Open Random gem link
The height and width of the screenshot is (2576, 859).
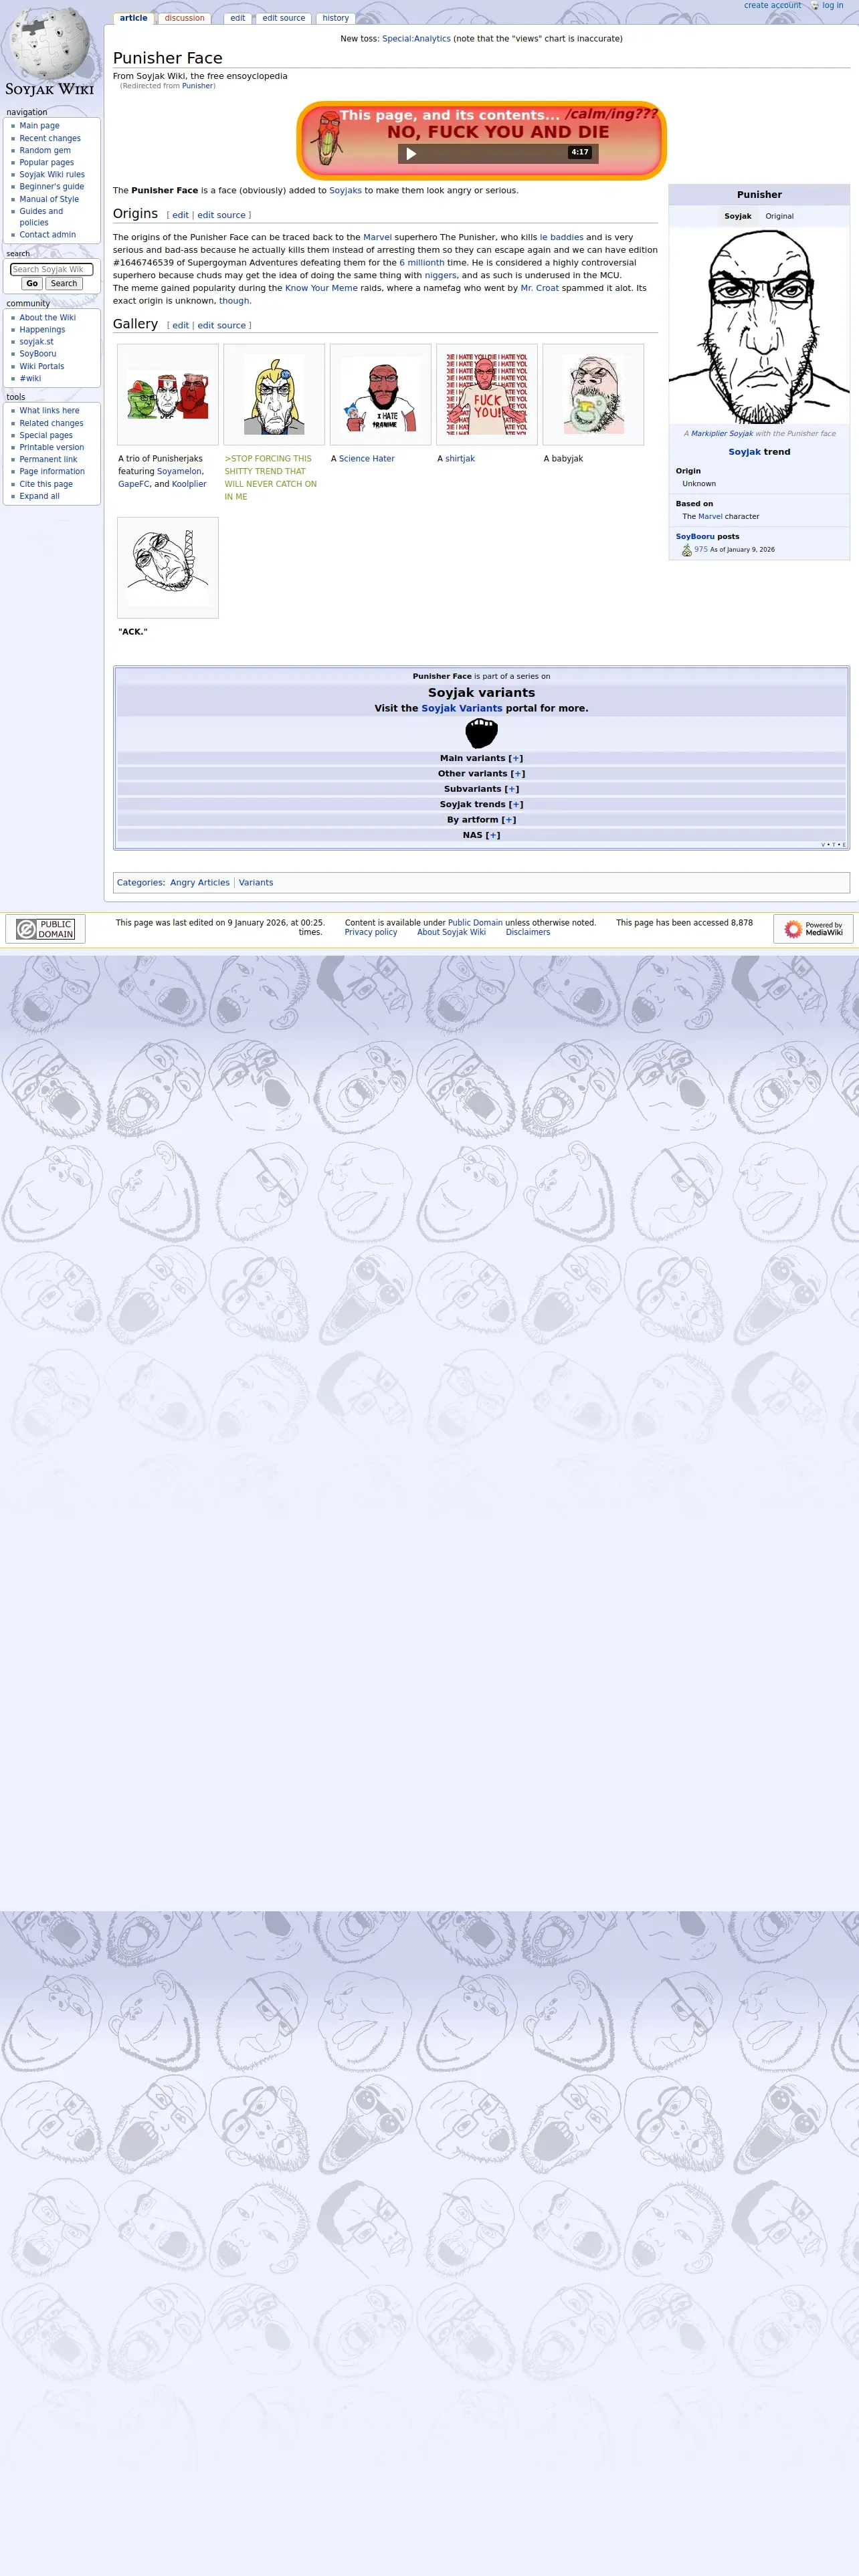coord(45,150)
